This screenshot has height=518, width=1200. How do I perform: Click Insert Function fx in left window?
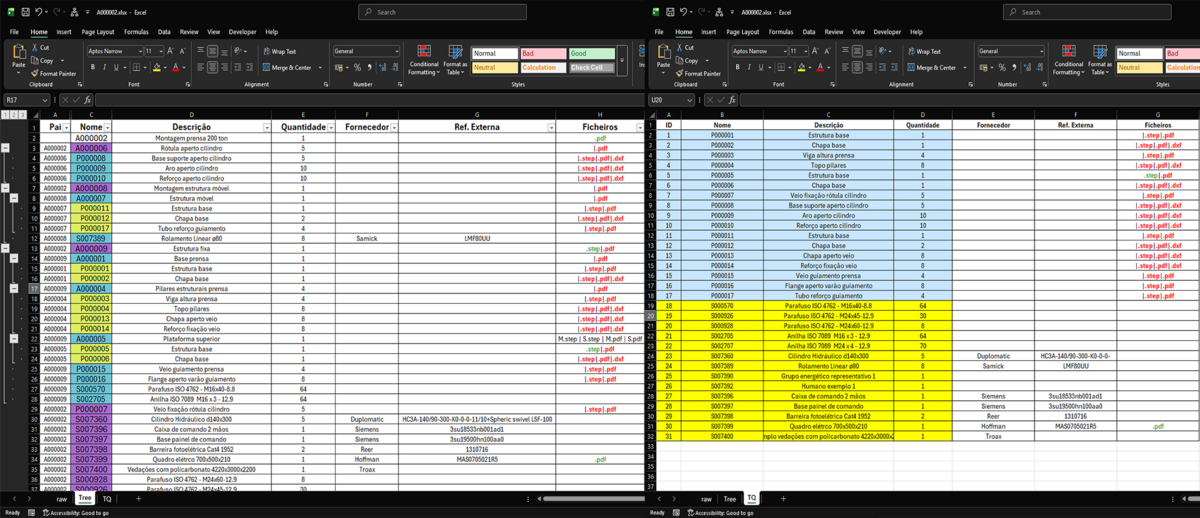pyautogui.click(x=88, y=100)
